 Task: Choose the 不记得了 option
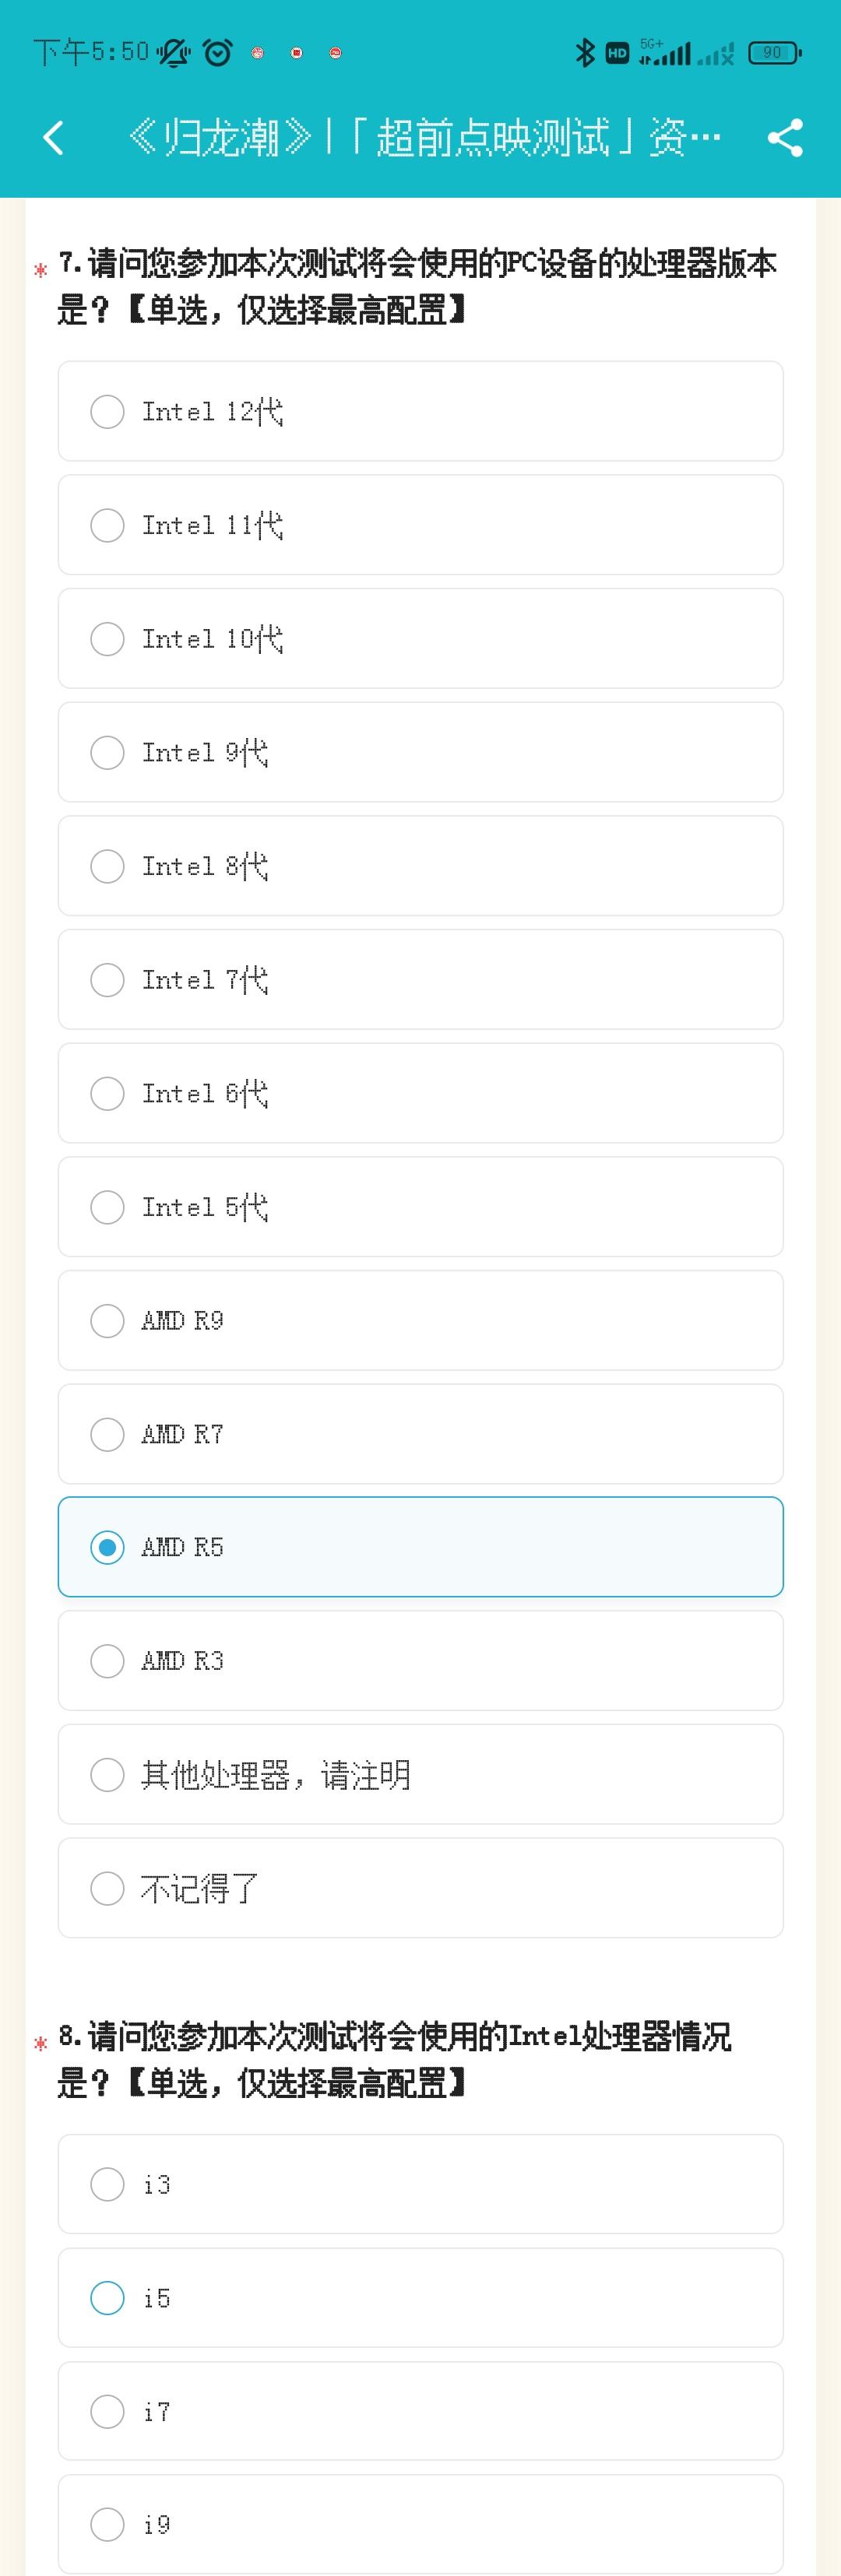[107, 1888]
